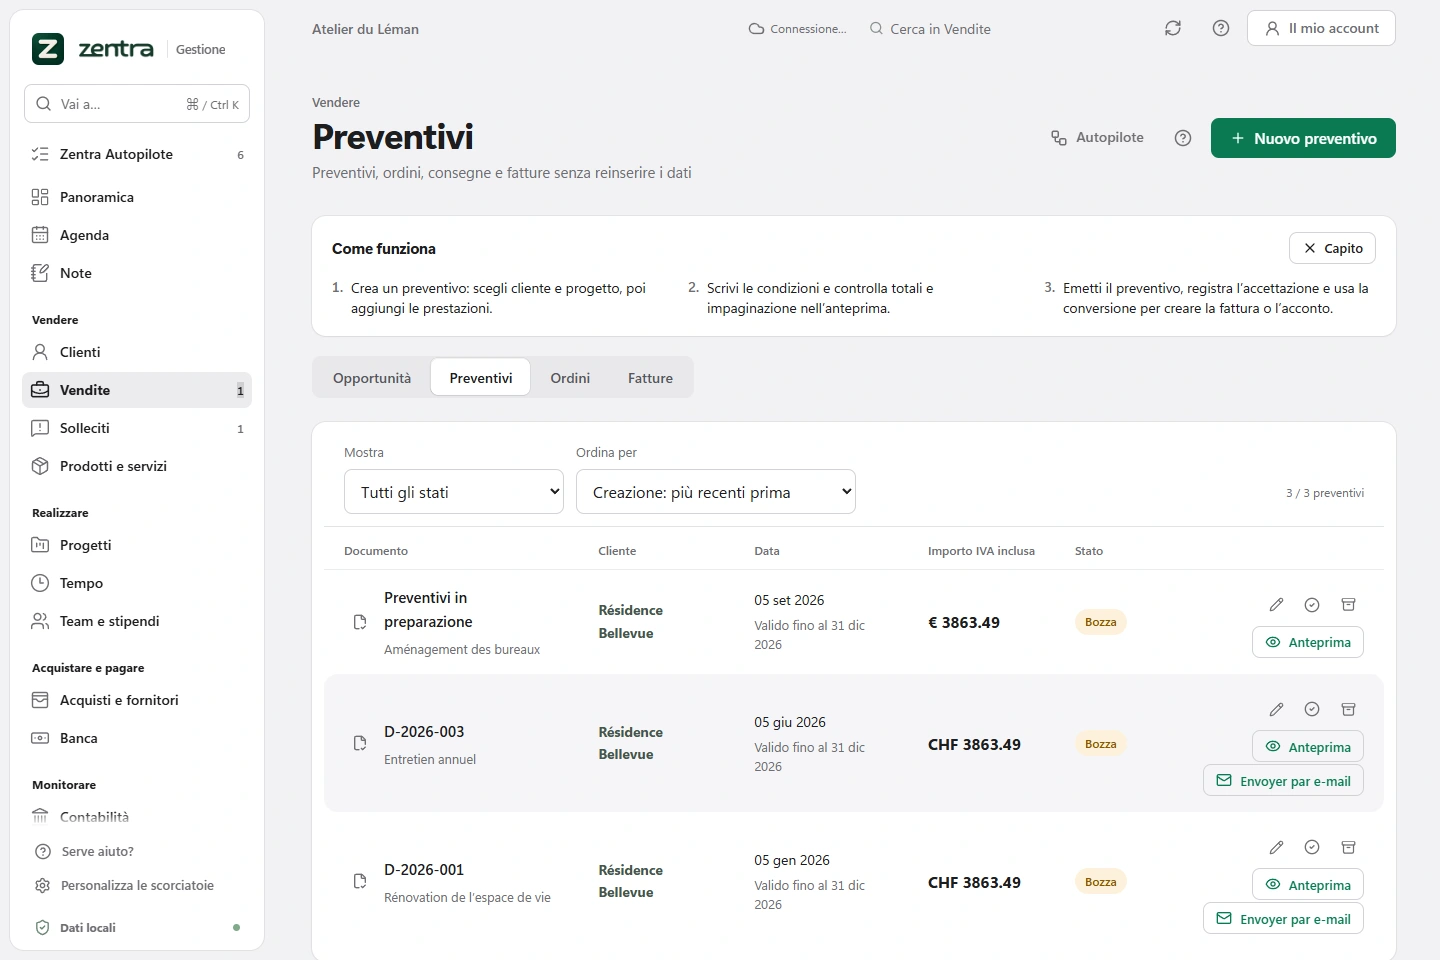Click checkmark icon for quote D-2026-003

pyautogui.click(x=1312, y=709)
